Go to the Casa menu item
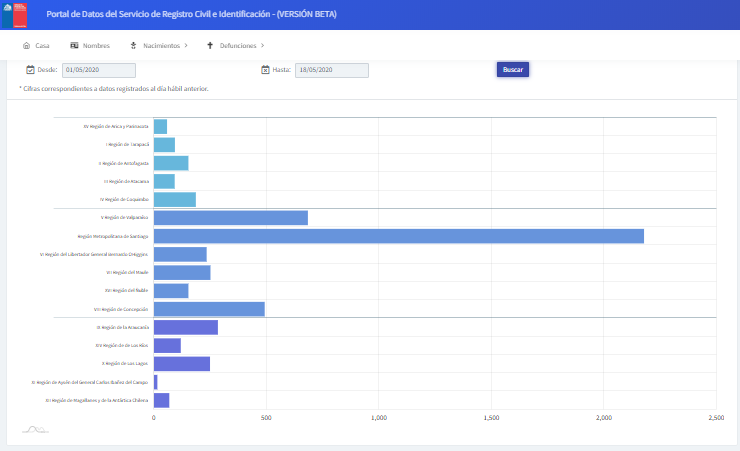The width and height of the screenshot is (740, 451). [x=42, y=45]
